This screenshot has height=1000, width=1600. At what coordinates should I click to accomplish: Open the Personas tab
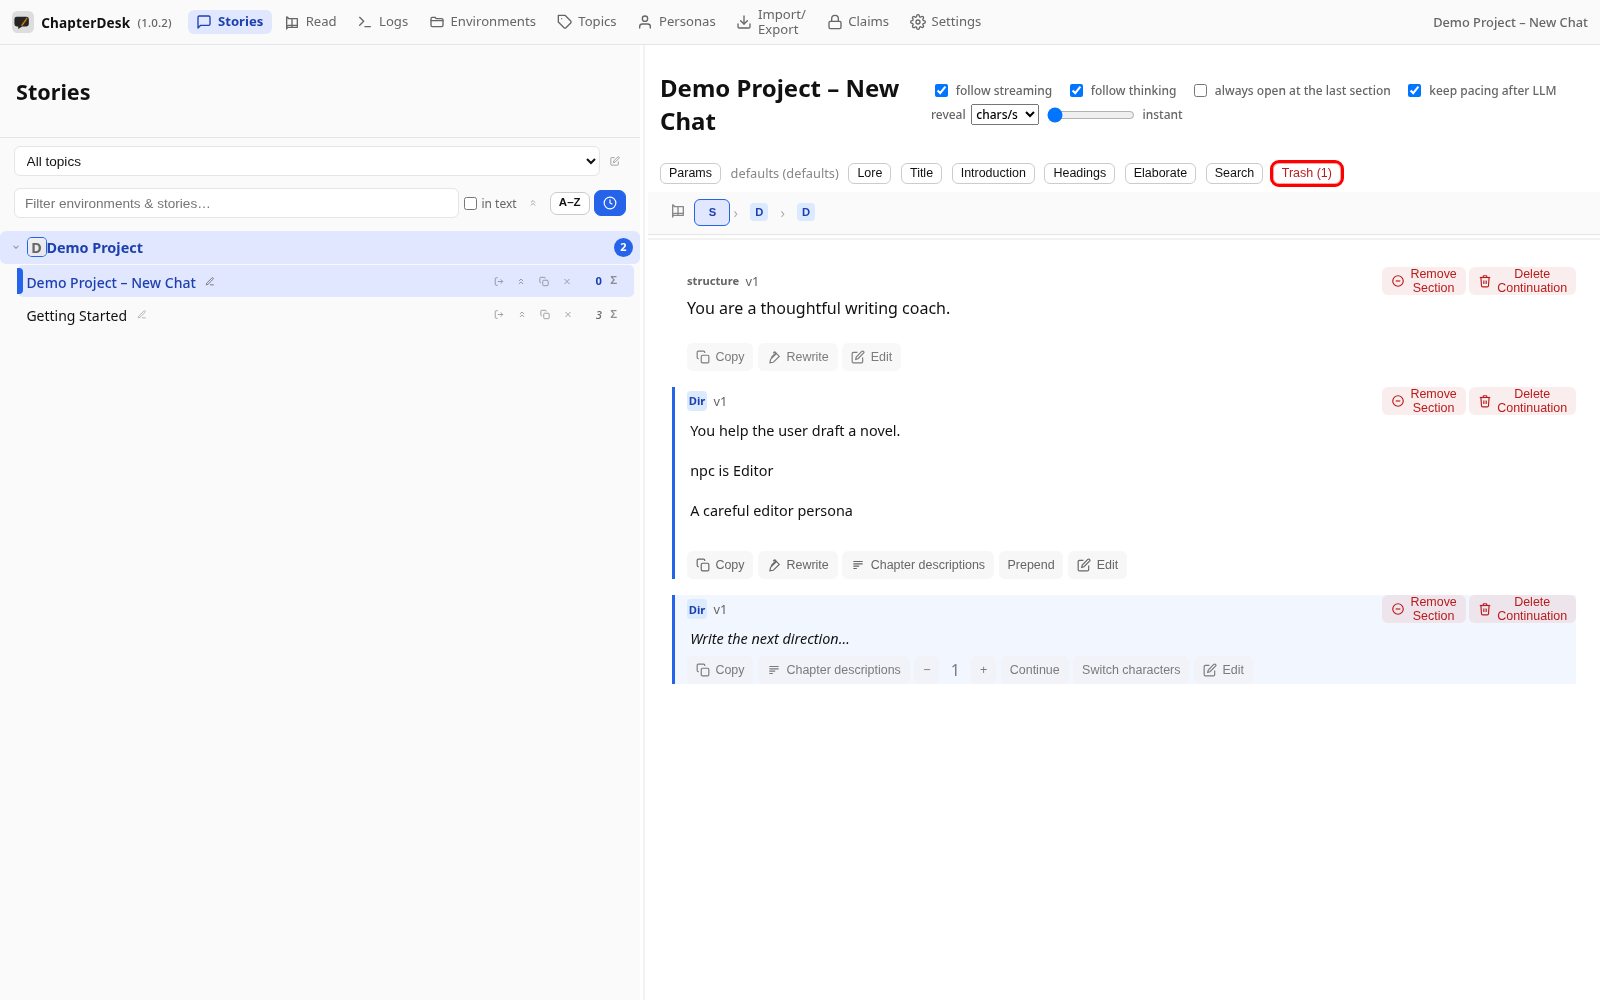coord(677,22)
